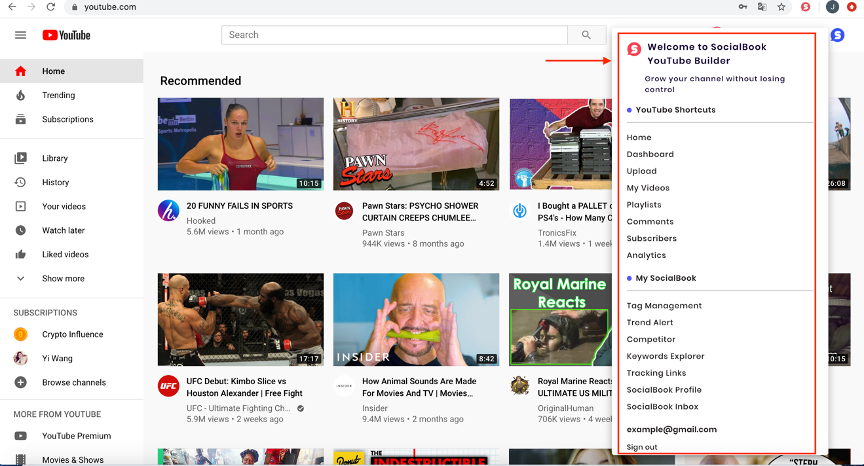Open UFC Kimbo Slice fight thumbnail
This screenshot has width=864, height=466.
point(241,319)
